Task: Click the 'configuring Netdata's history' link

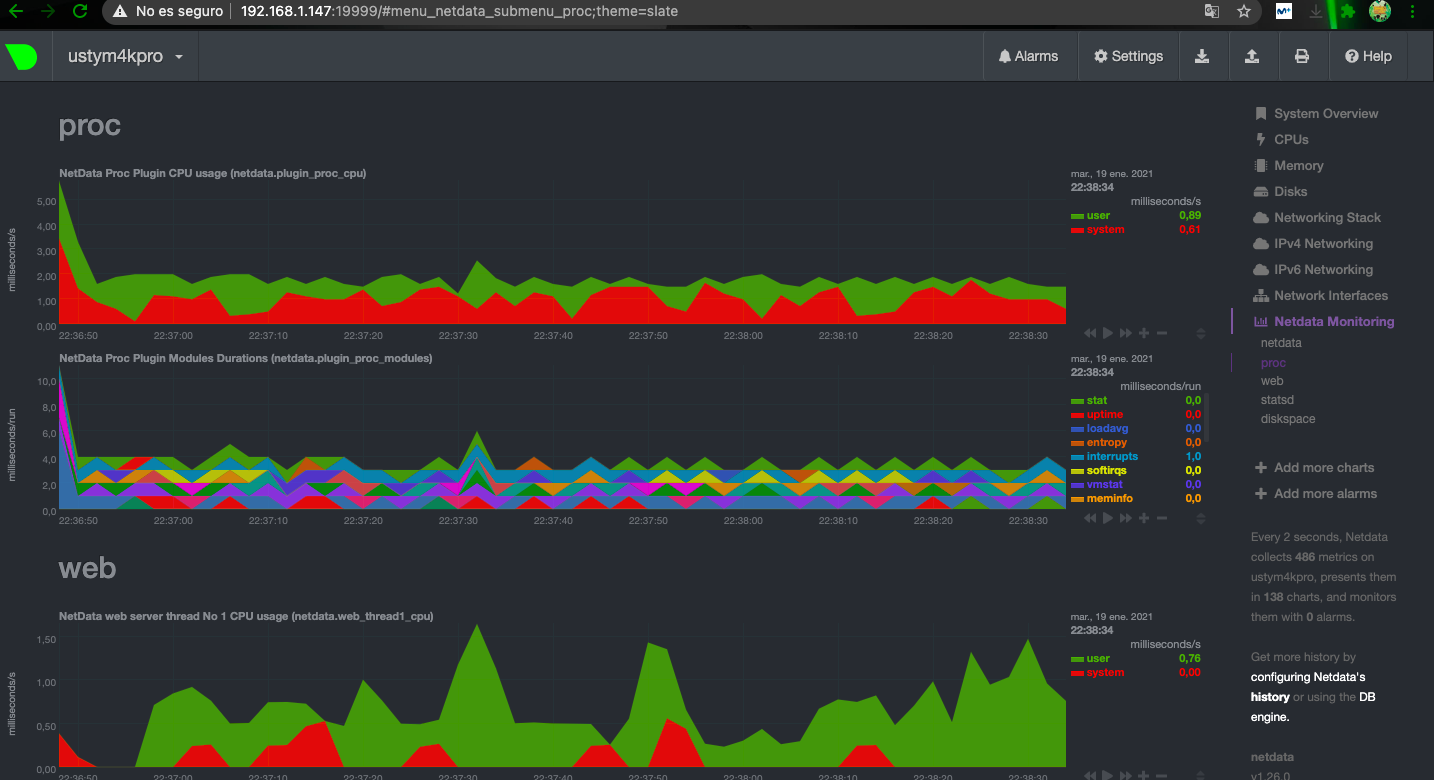Action: point(1308,677)
